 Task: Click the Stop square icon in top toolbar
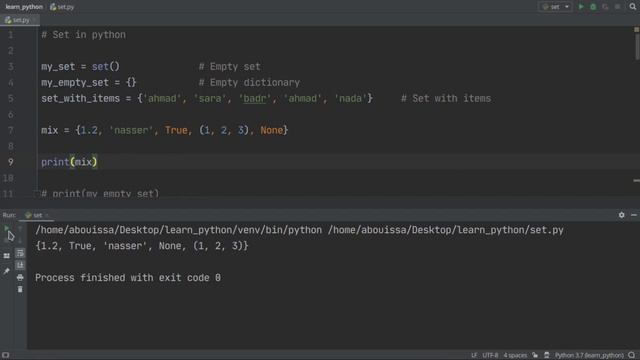[x=617, y=7]
